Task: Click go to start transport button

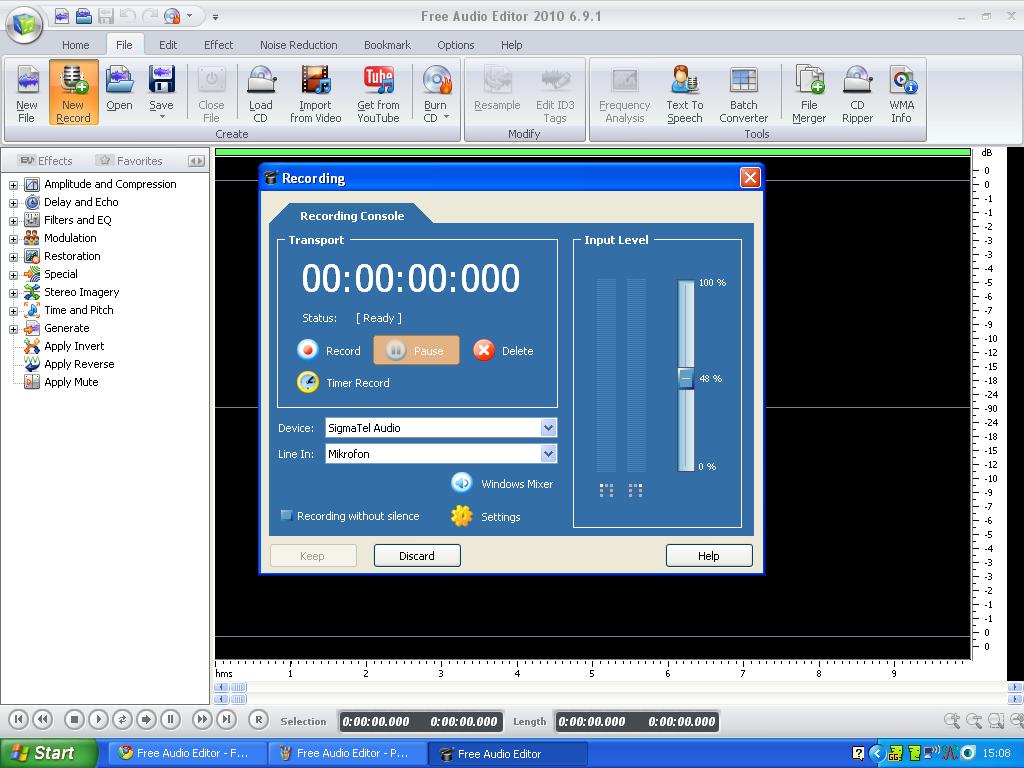Action: point(18,720)
